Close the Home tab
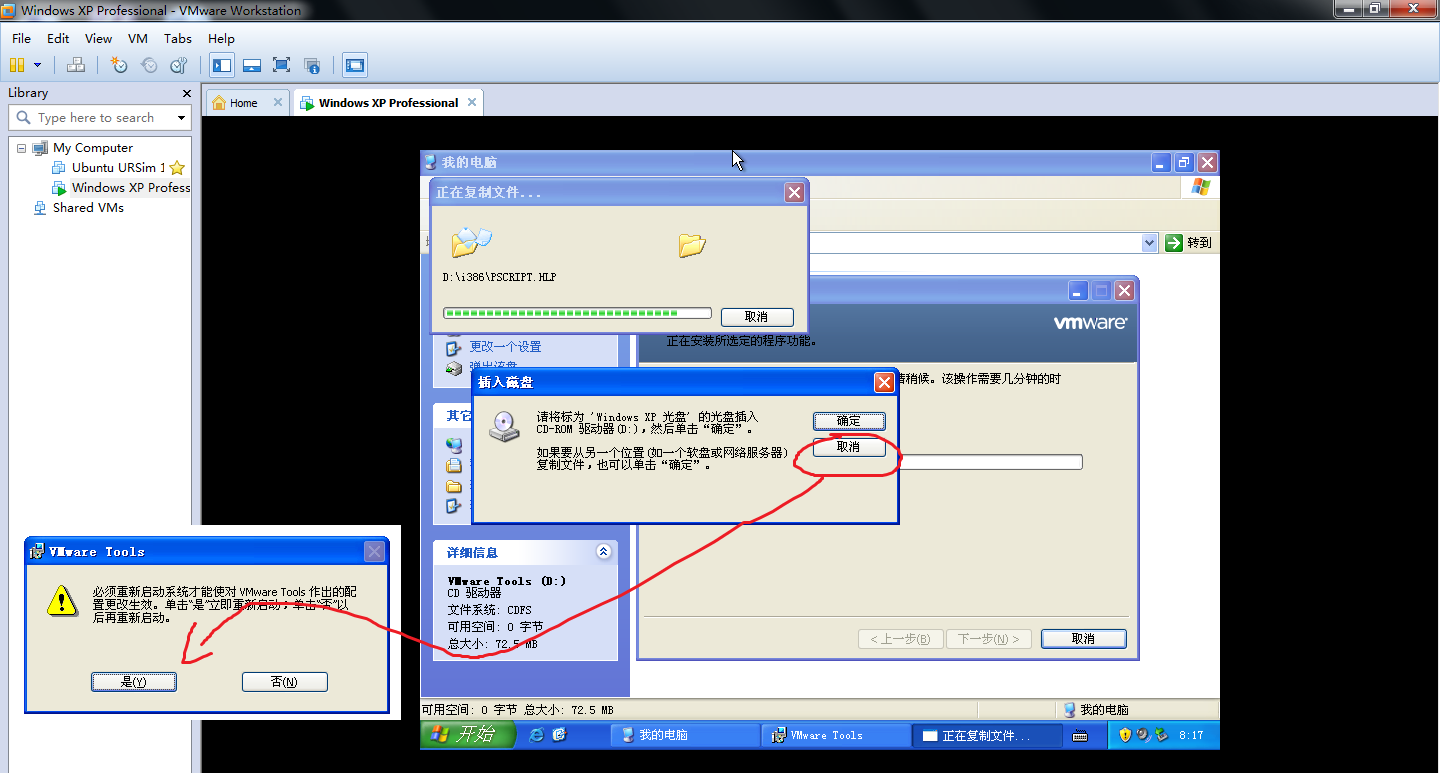1440x773 pixels. (x=278, y=102)
